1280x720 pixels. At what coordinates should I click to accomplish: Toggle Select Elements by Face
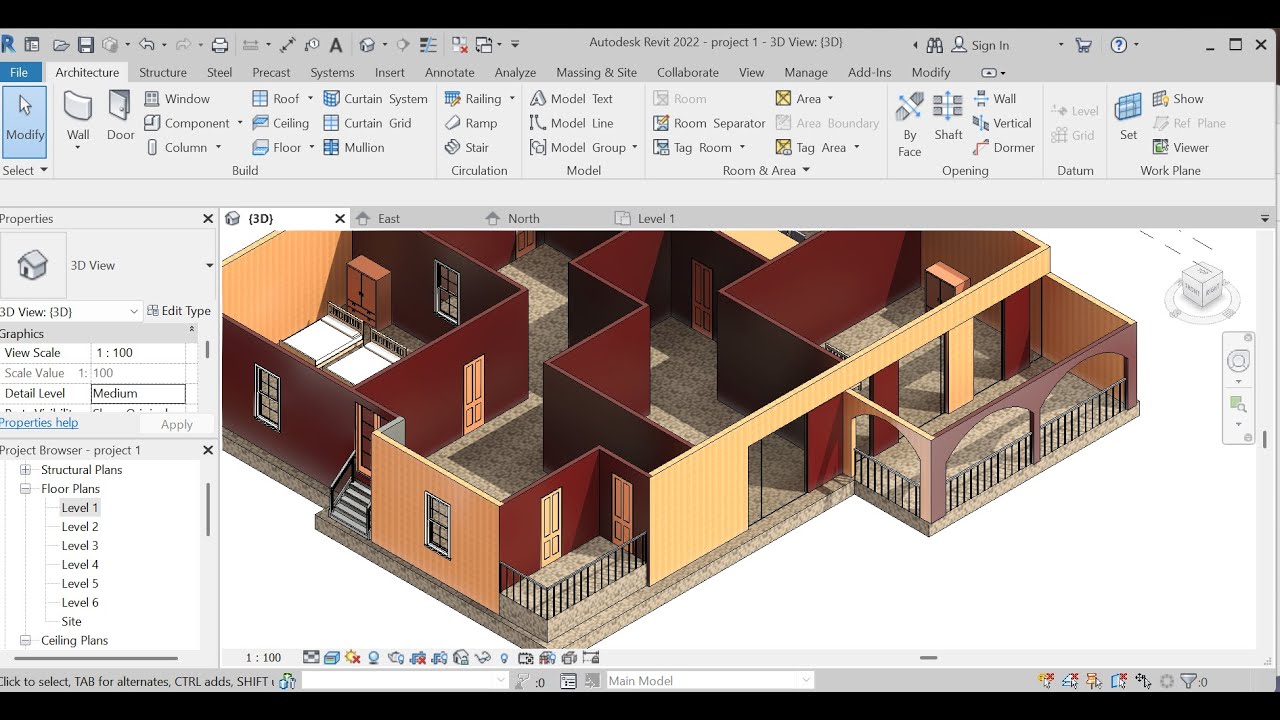pyautogui.click(x=1119, y=681)
